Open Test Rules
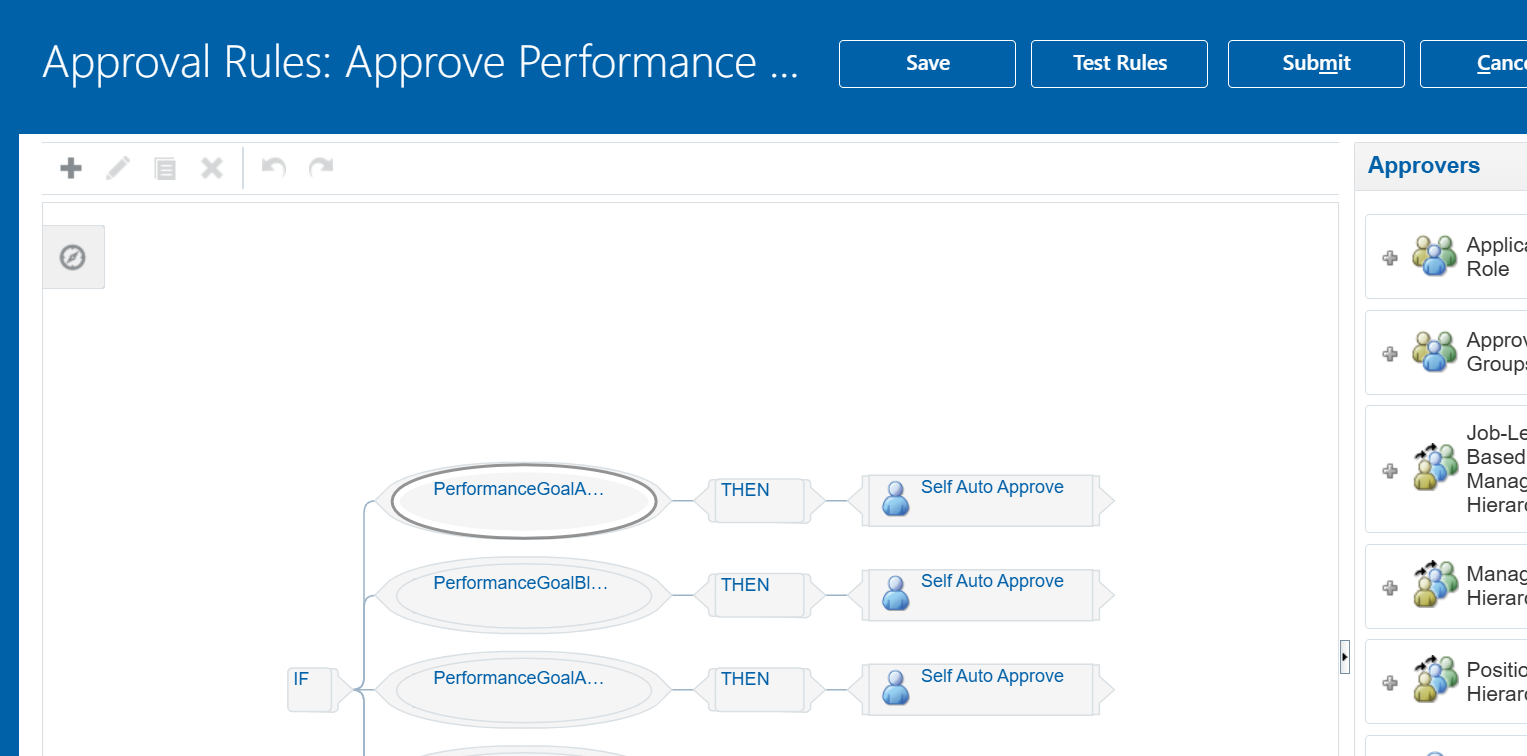 tap(1119, 64)
